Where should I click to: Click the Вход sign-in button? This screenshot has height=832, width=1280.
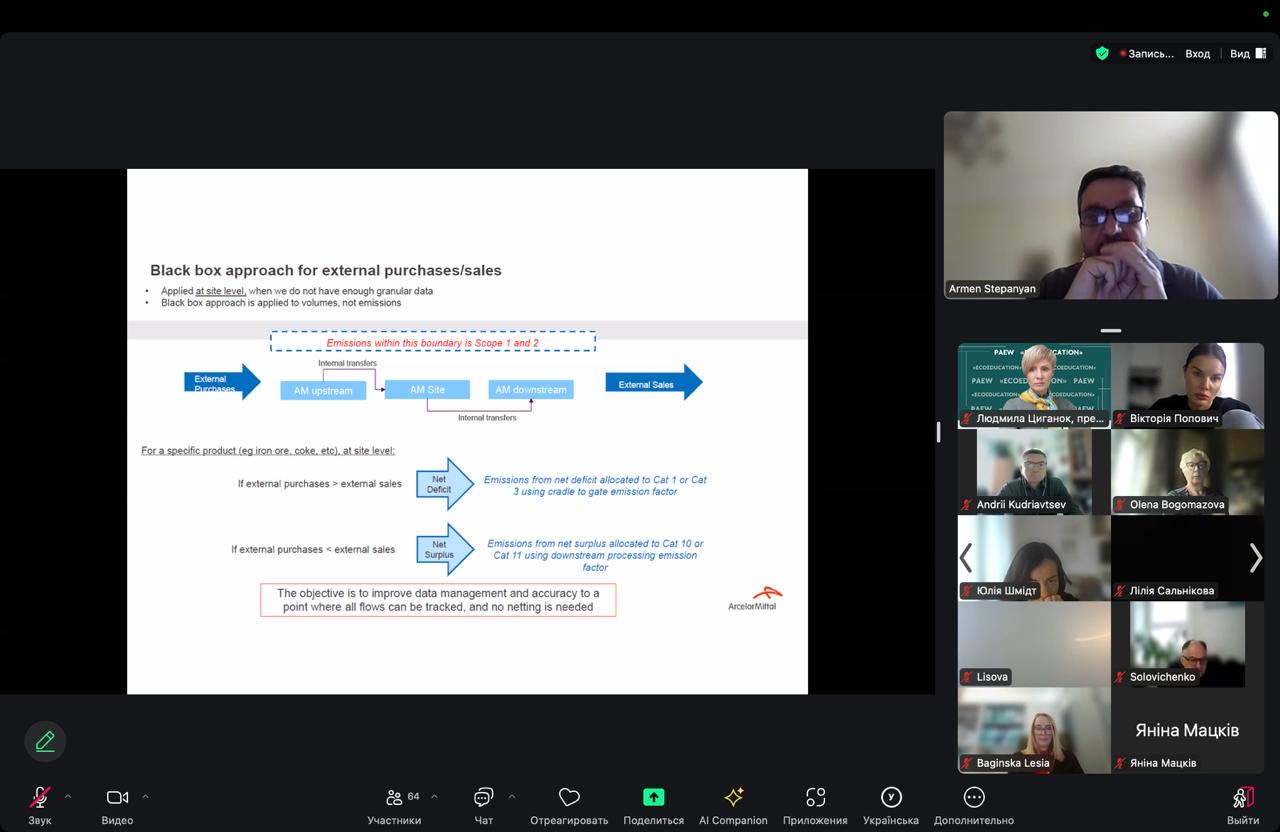(1197, 54)
